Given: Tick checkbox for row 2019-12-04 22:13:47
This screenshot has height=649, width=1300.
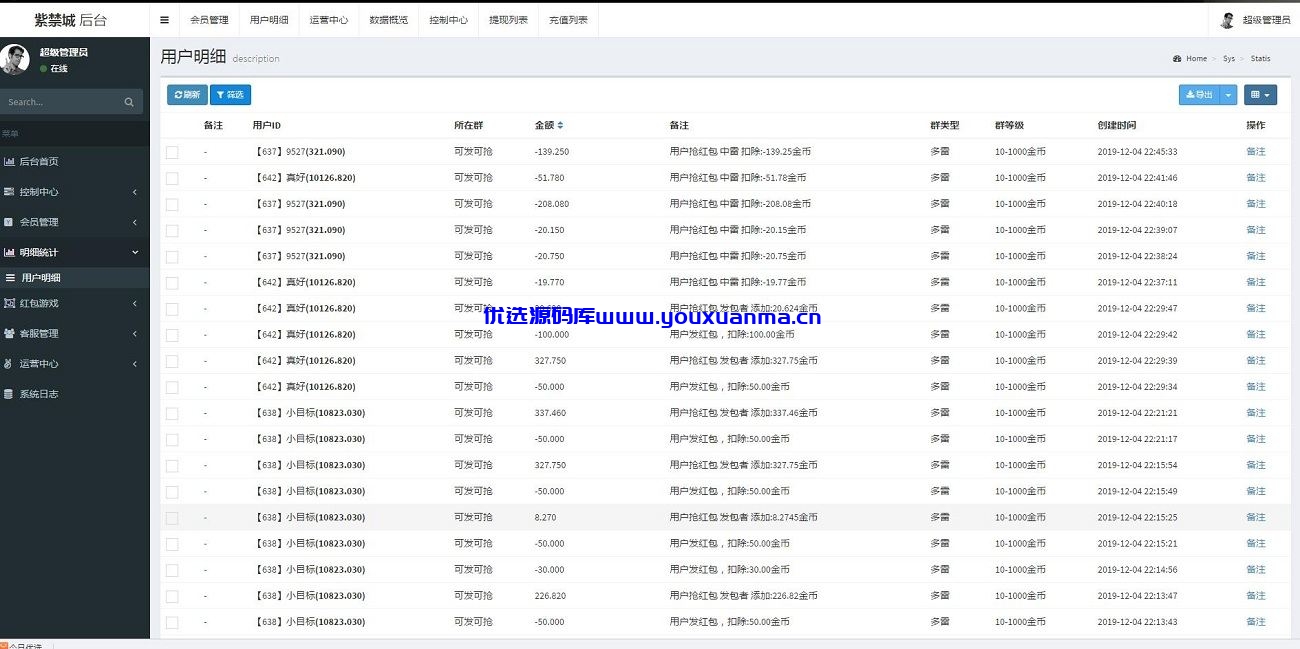Looking at the screenshot, I should click(172, 596).
